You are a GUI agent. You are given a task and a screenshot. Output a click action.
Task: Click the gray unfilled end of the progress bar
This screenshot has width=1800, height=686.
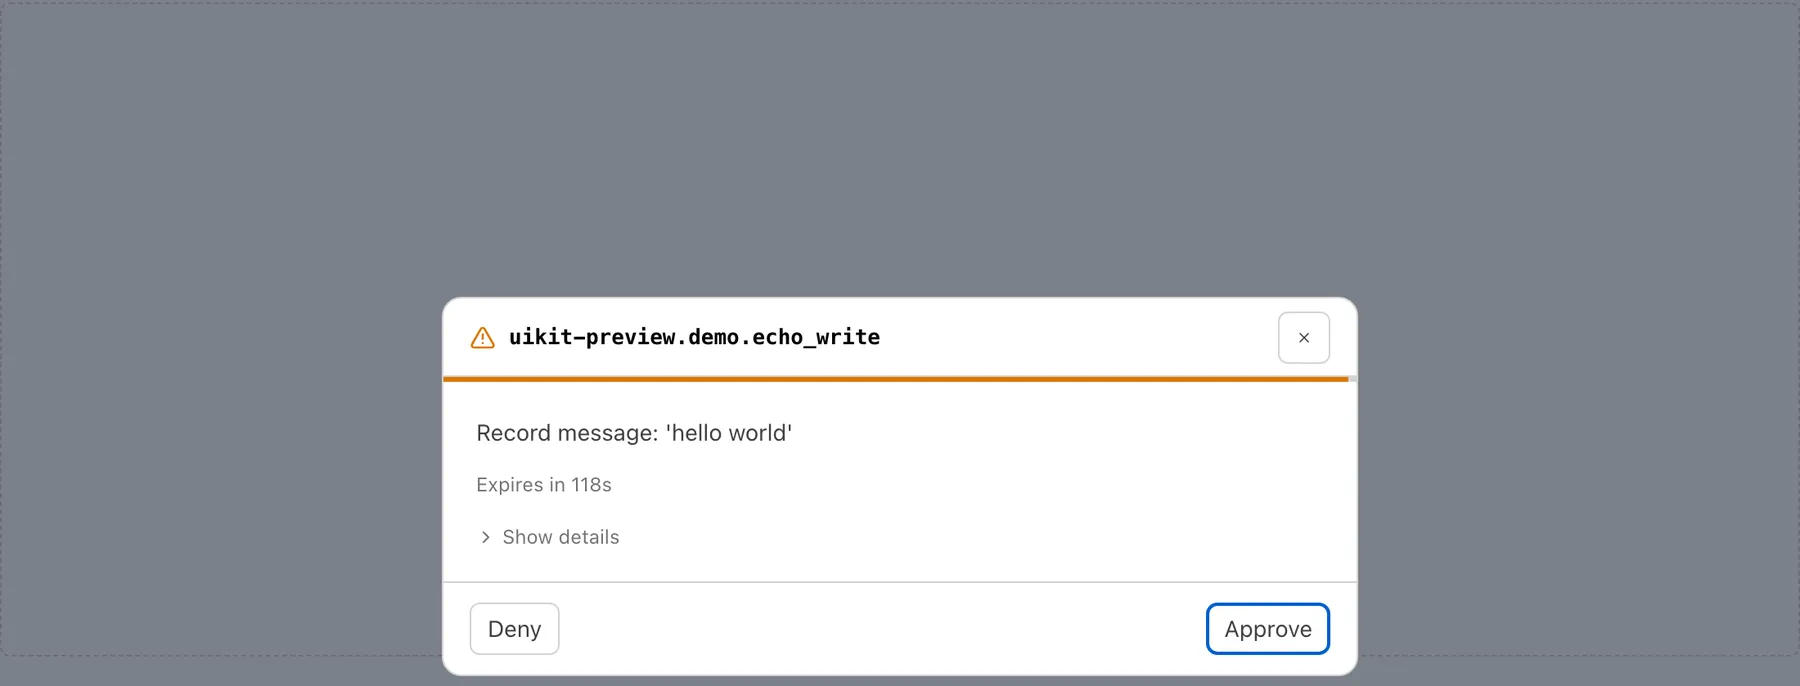[1352, 379]
